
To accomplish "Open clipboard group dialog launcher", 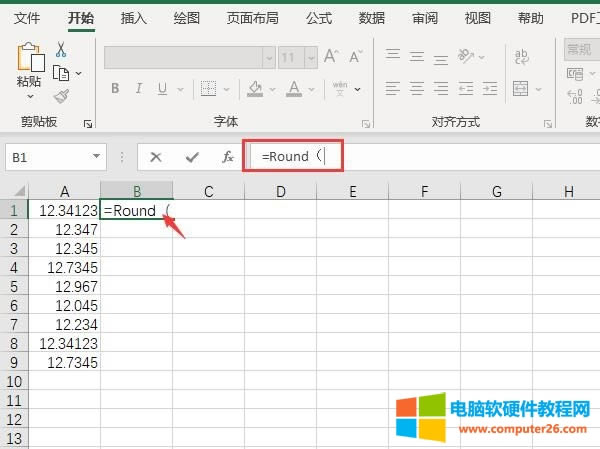I will [x=88, y=124].
